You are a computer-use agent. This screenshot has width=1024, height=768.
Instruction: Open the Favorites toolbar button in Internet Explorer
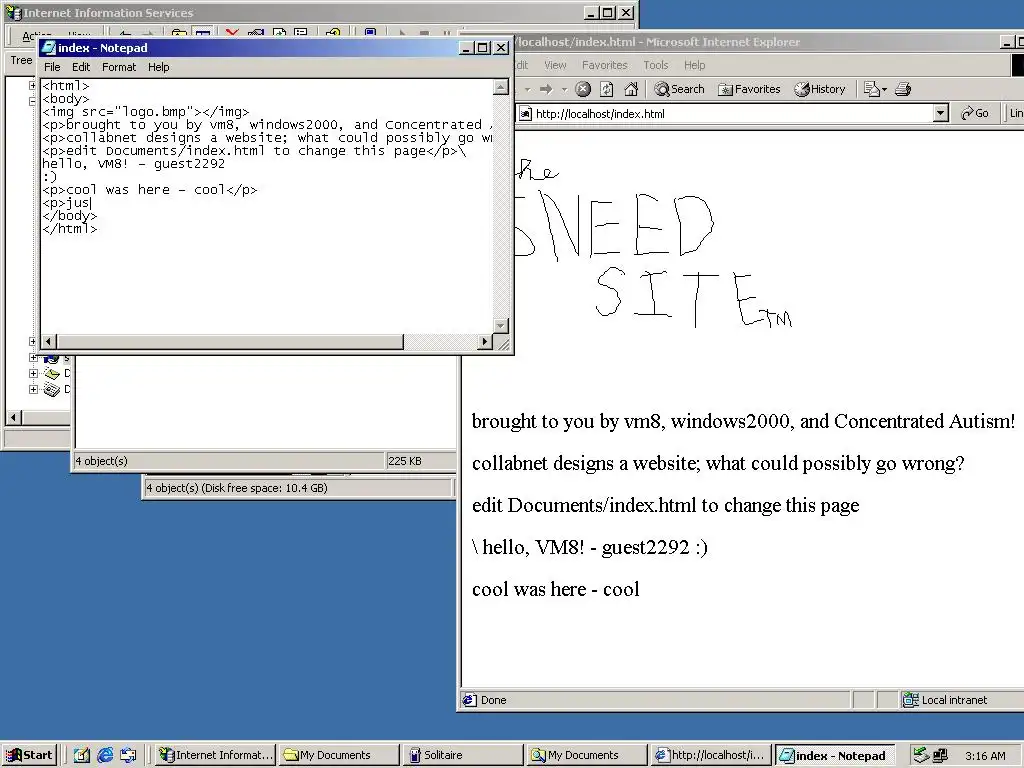click(x=749, y=89)
